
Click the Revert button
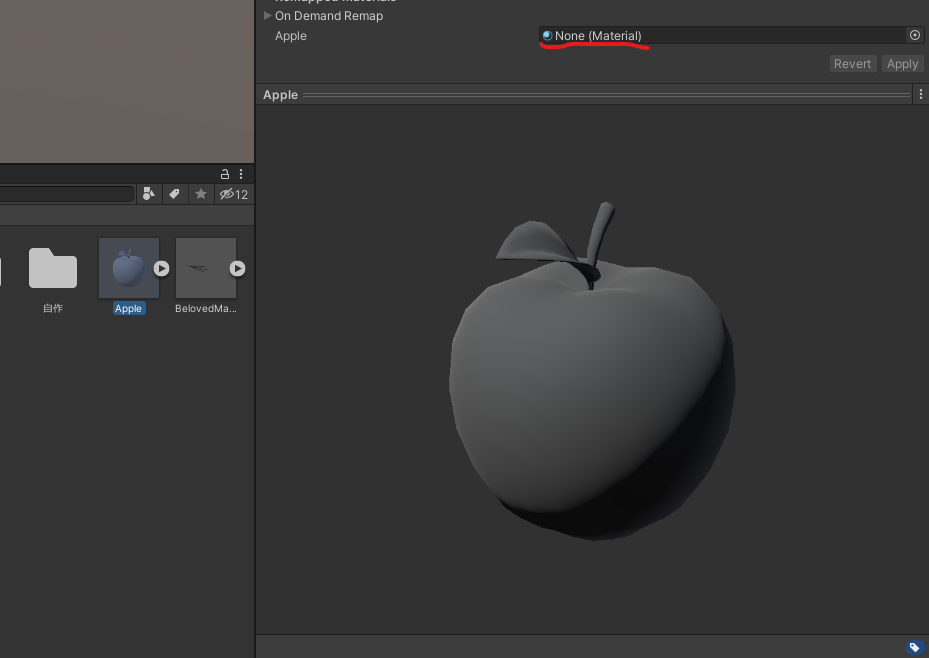pos(853,64)
